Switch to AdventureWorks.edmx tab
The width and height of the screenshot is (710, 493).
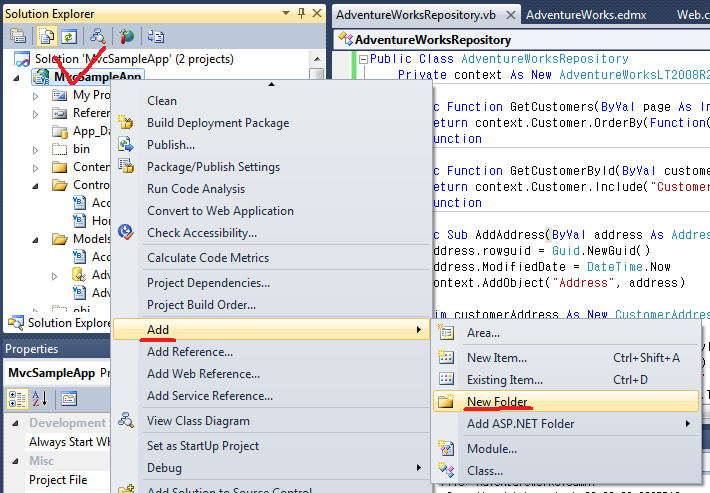(x=586, y=15)
